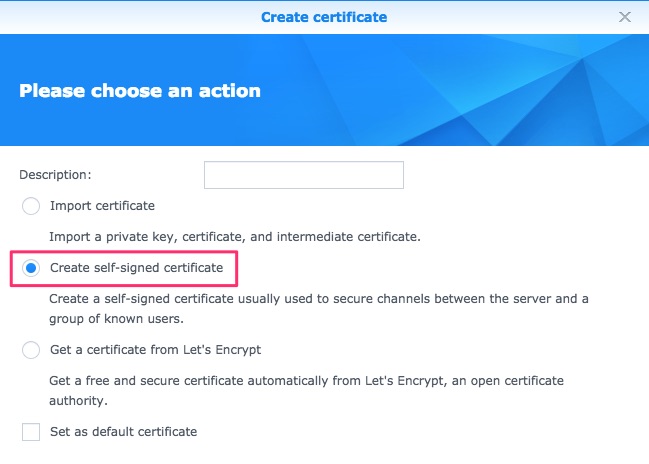649x464 pixels.
Task: Click the empty dialog title bar area
Action: click(124, 17)
